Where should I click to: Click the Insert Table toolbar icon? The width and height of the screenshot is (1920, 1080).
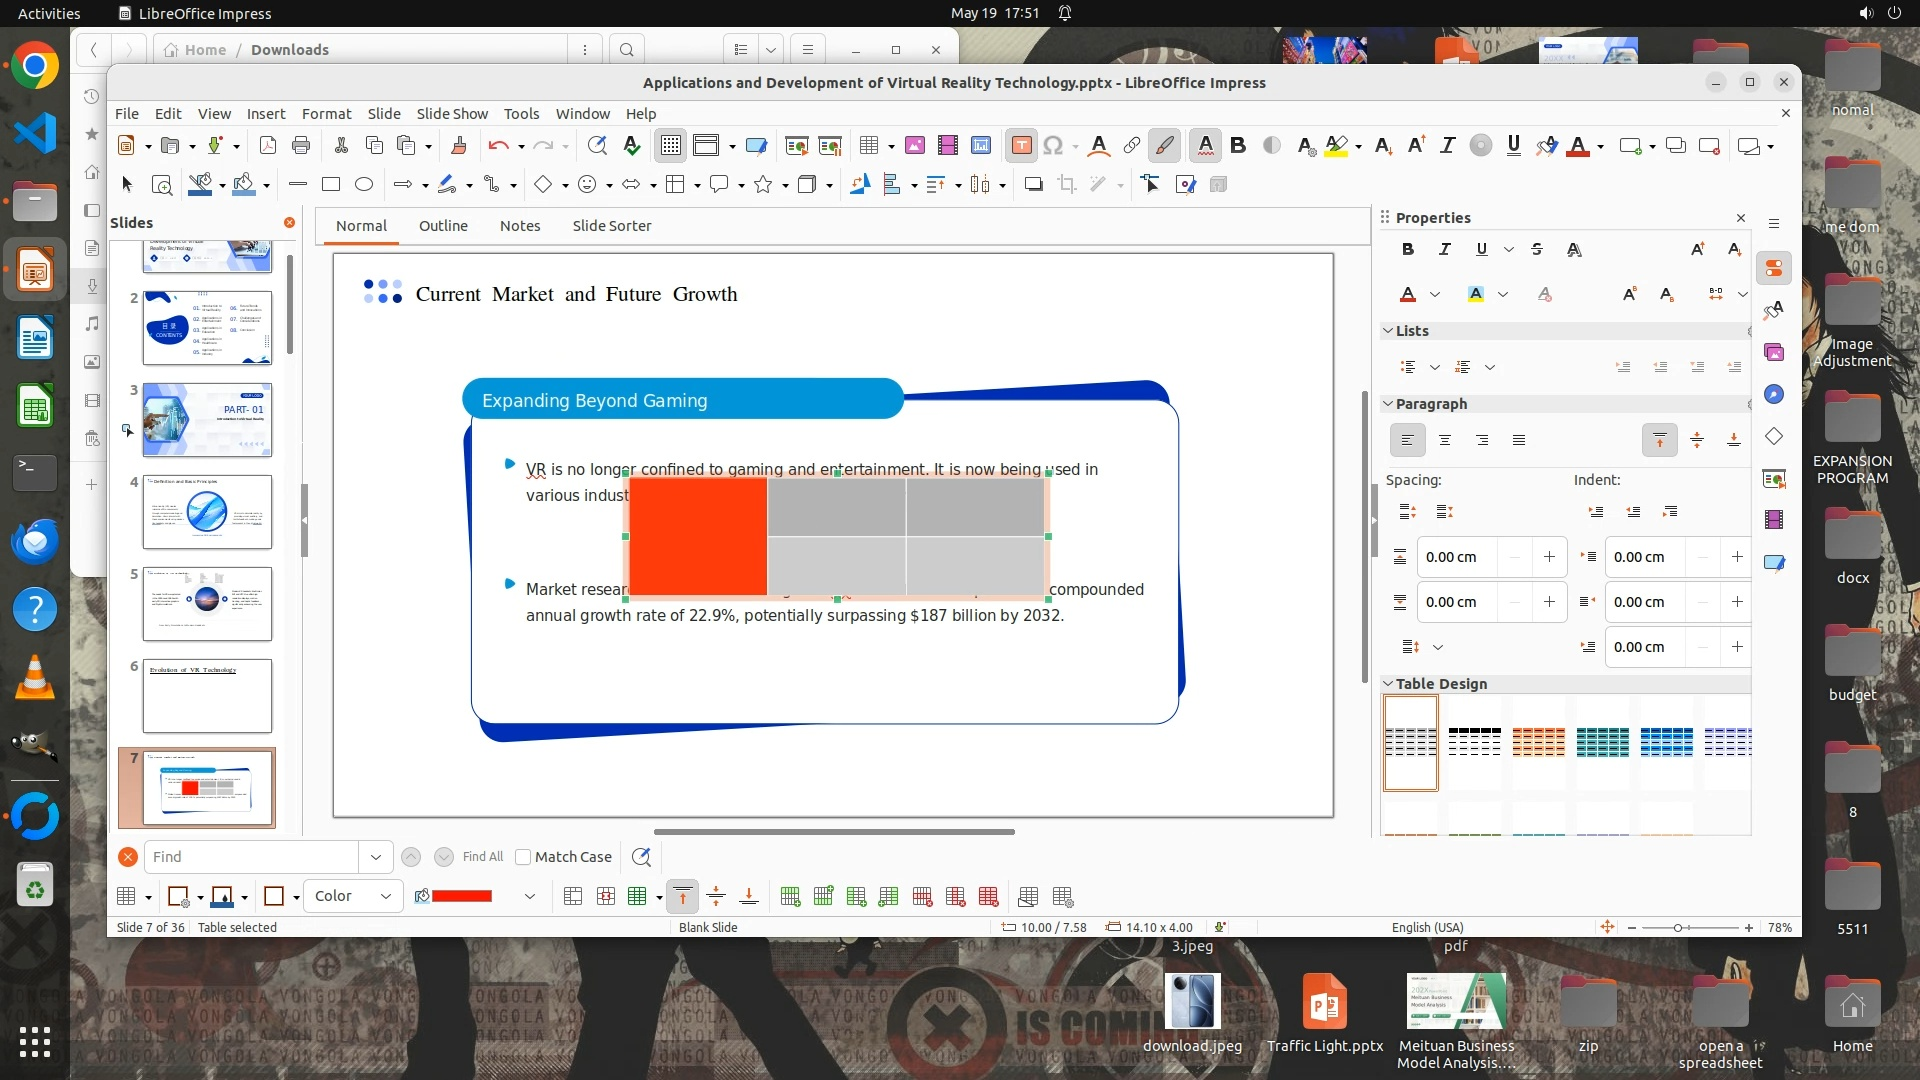click(868, 146)
